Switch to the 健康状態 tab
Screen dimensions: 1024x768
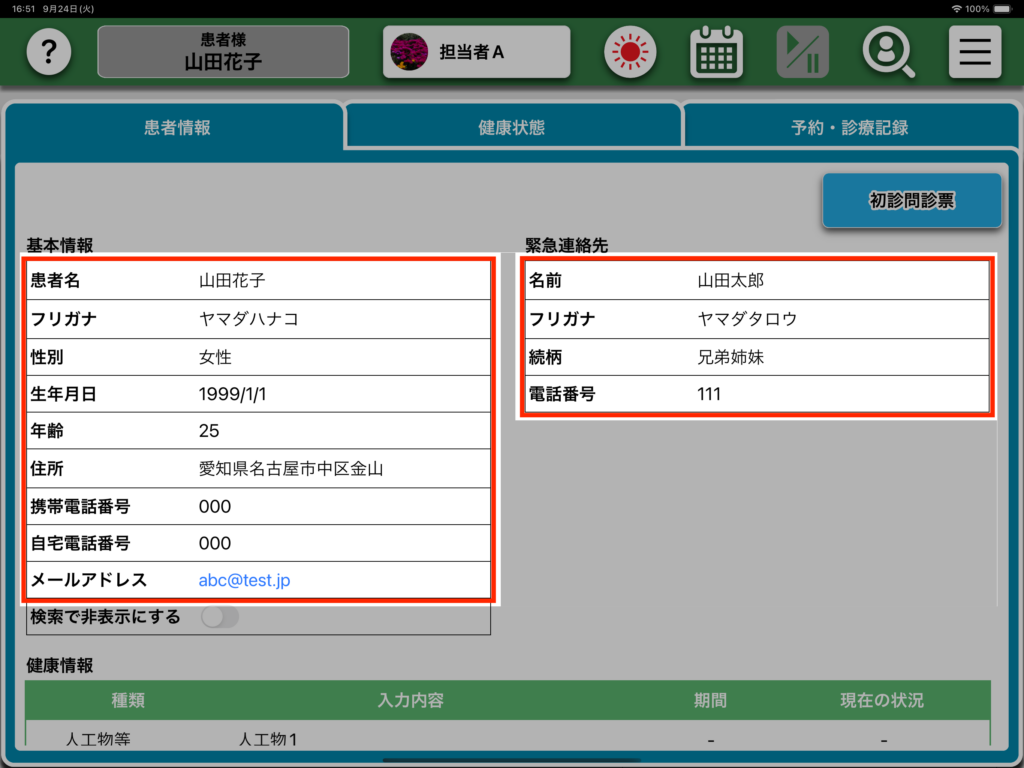512,128
